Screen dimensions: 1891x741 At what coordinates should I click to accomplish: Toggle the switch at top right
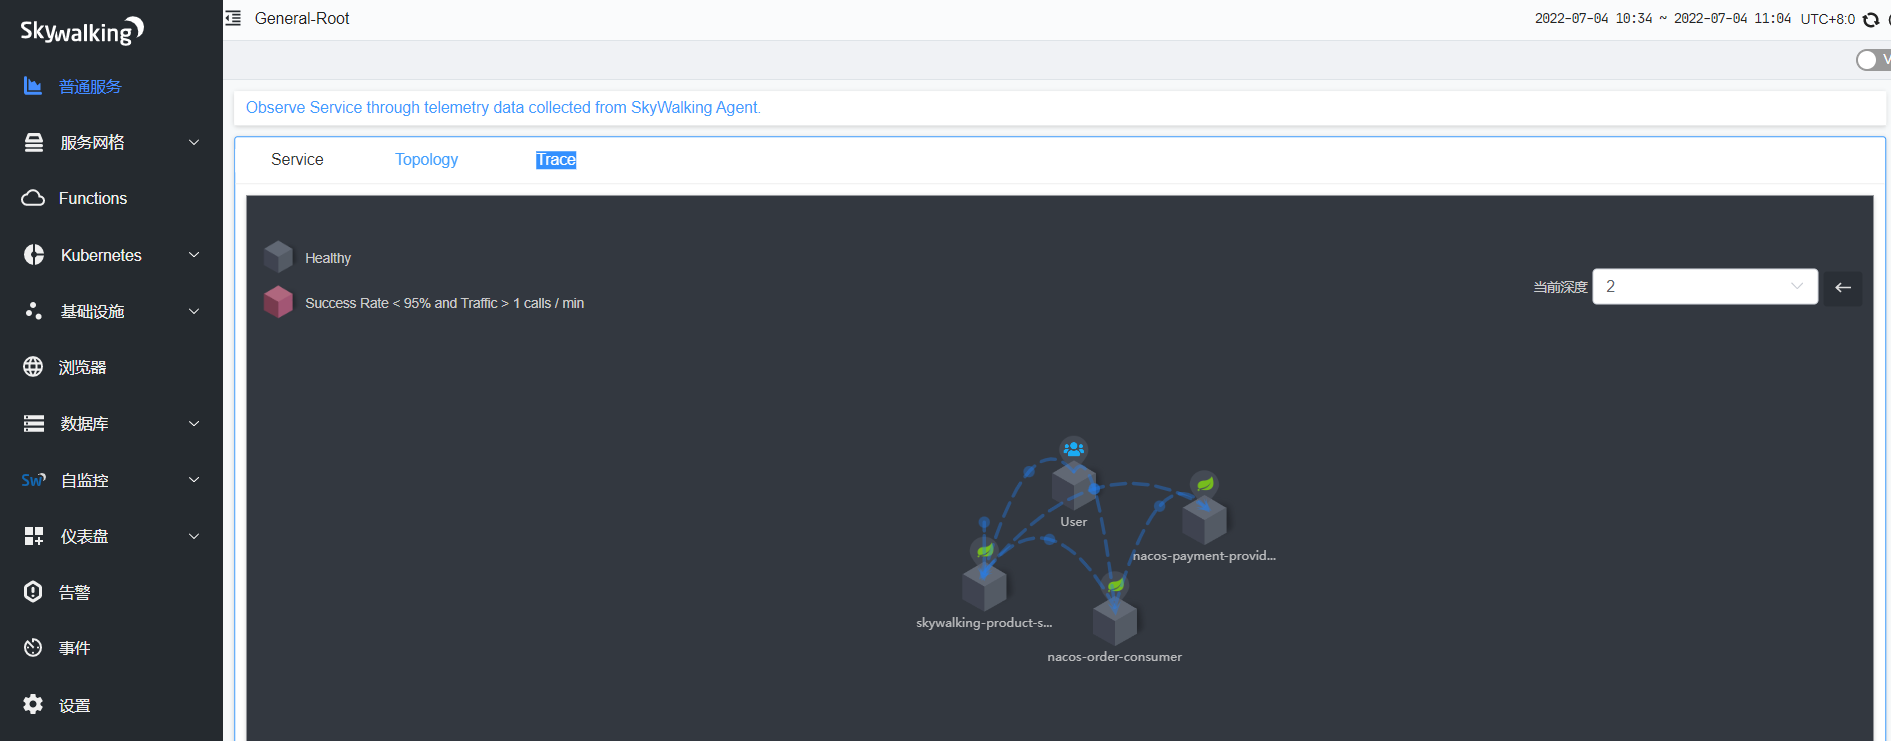pos(1870,60)
